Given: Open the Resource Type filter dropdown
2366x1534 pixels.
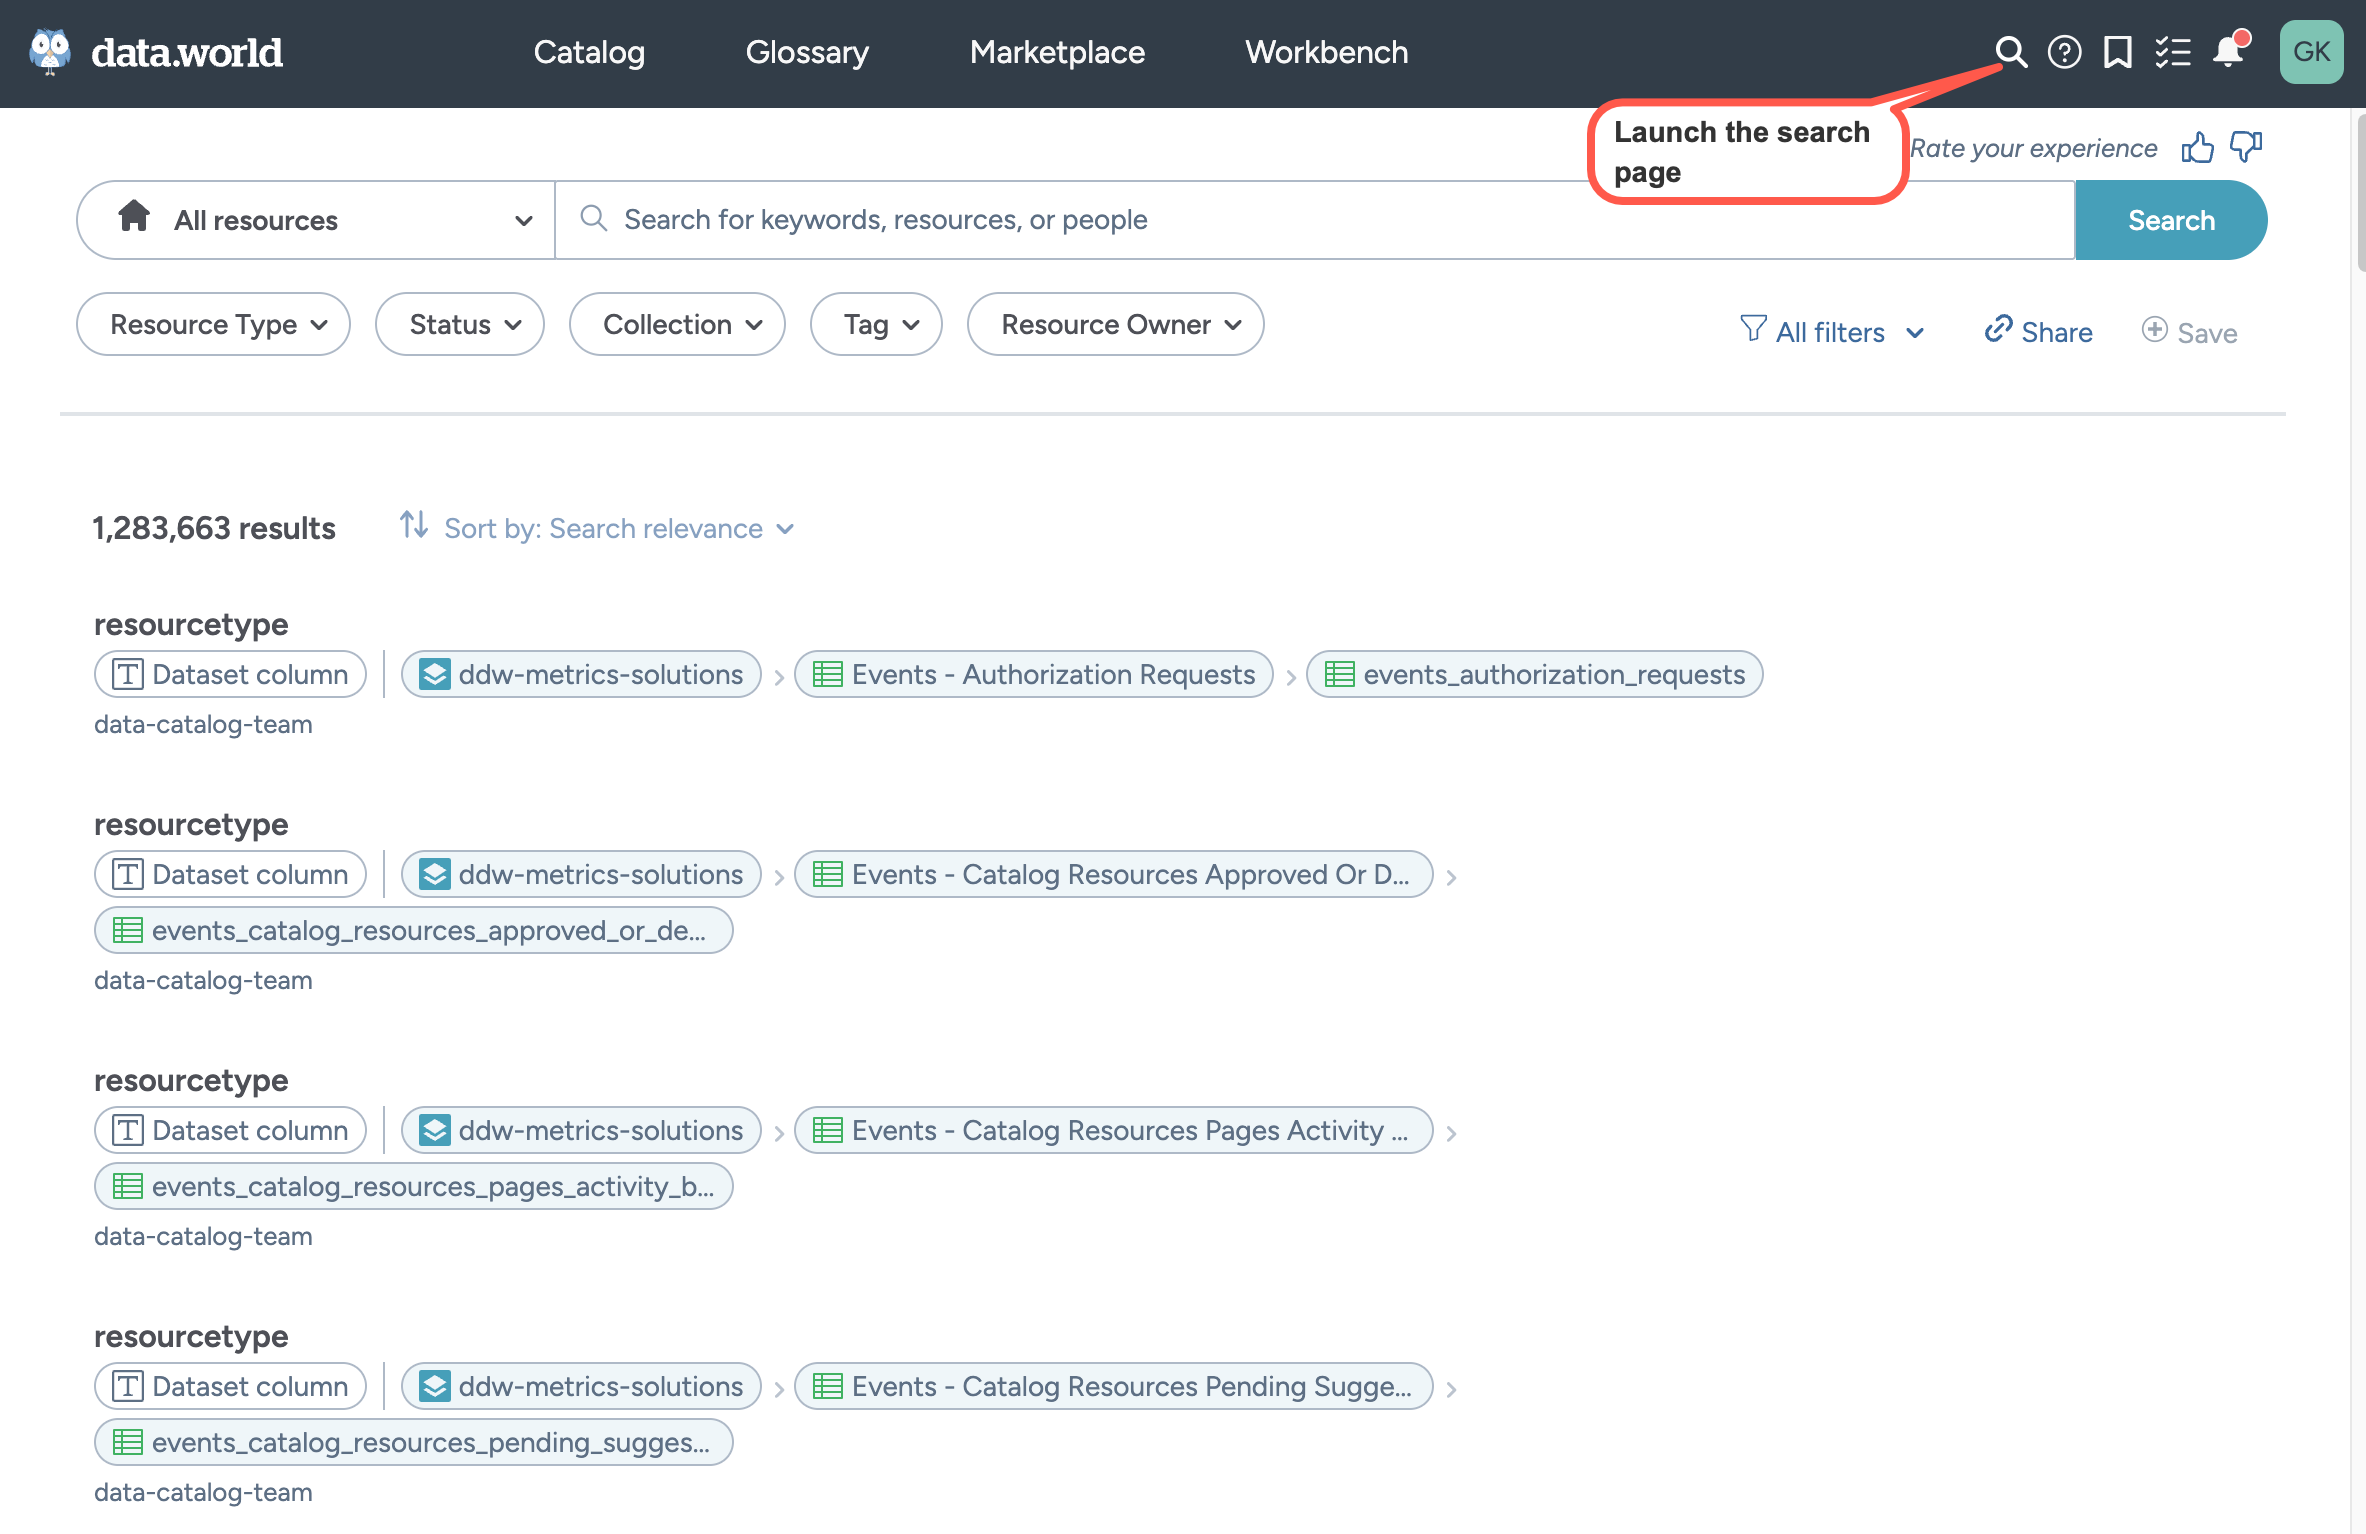Looking at the screenshot, I should click(213, 325).
